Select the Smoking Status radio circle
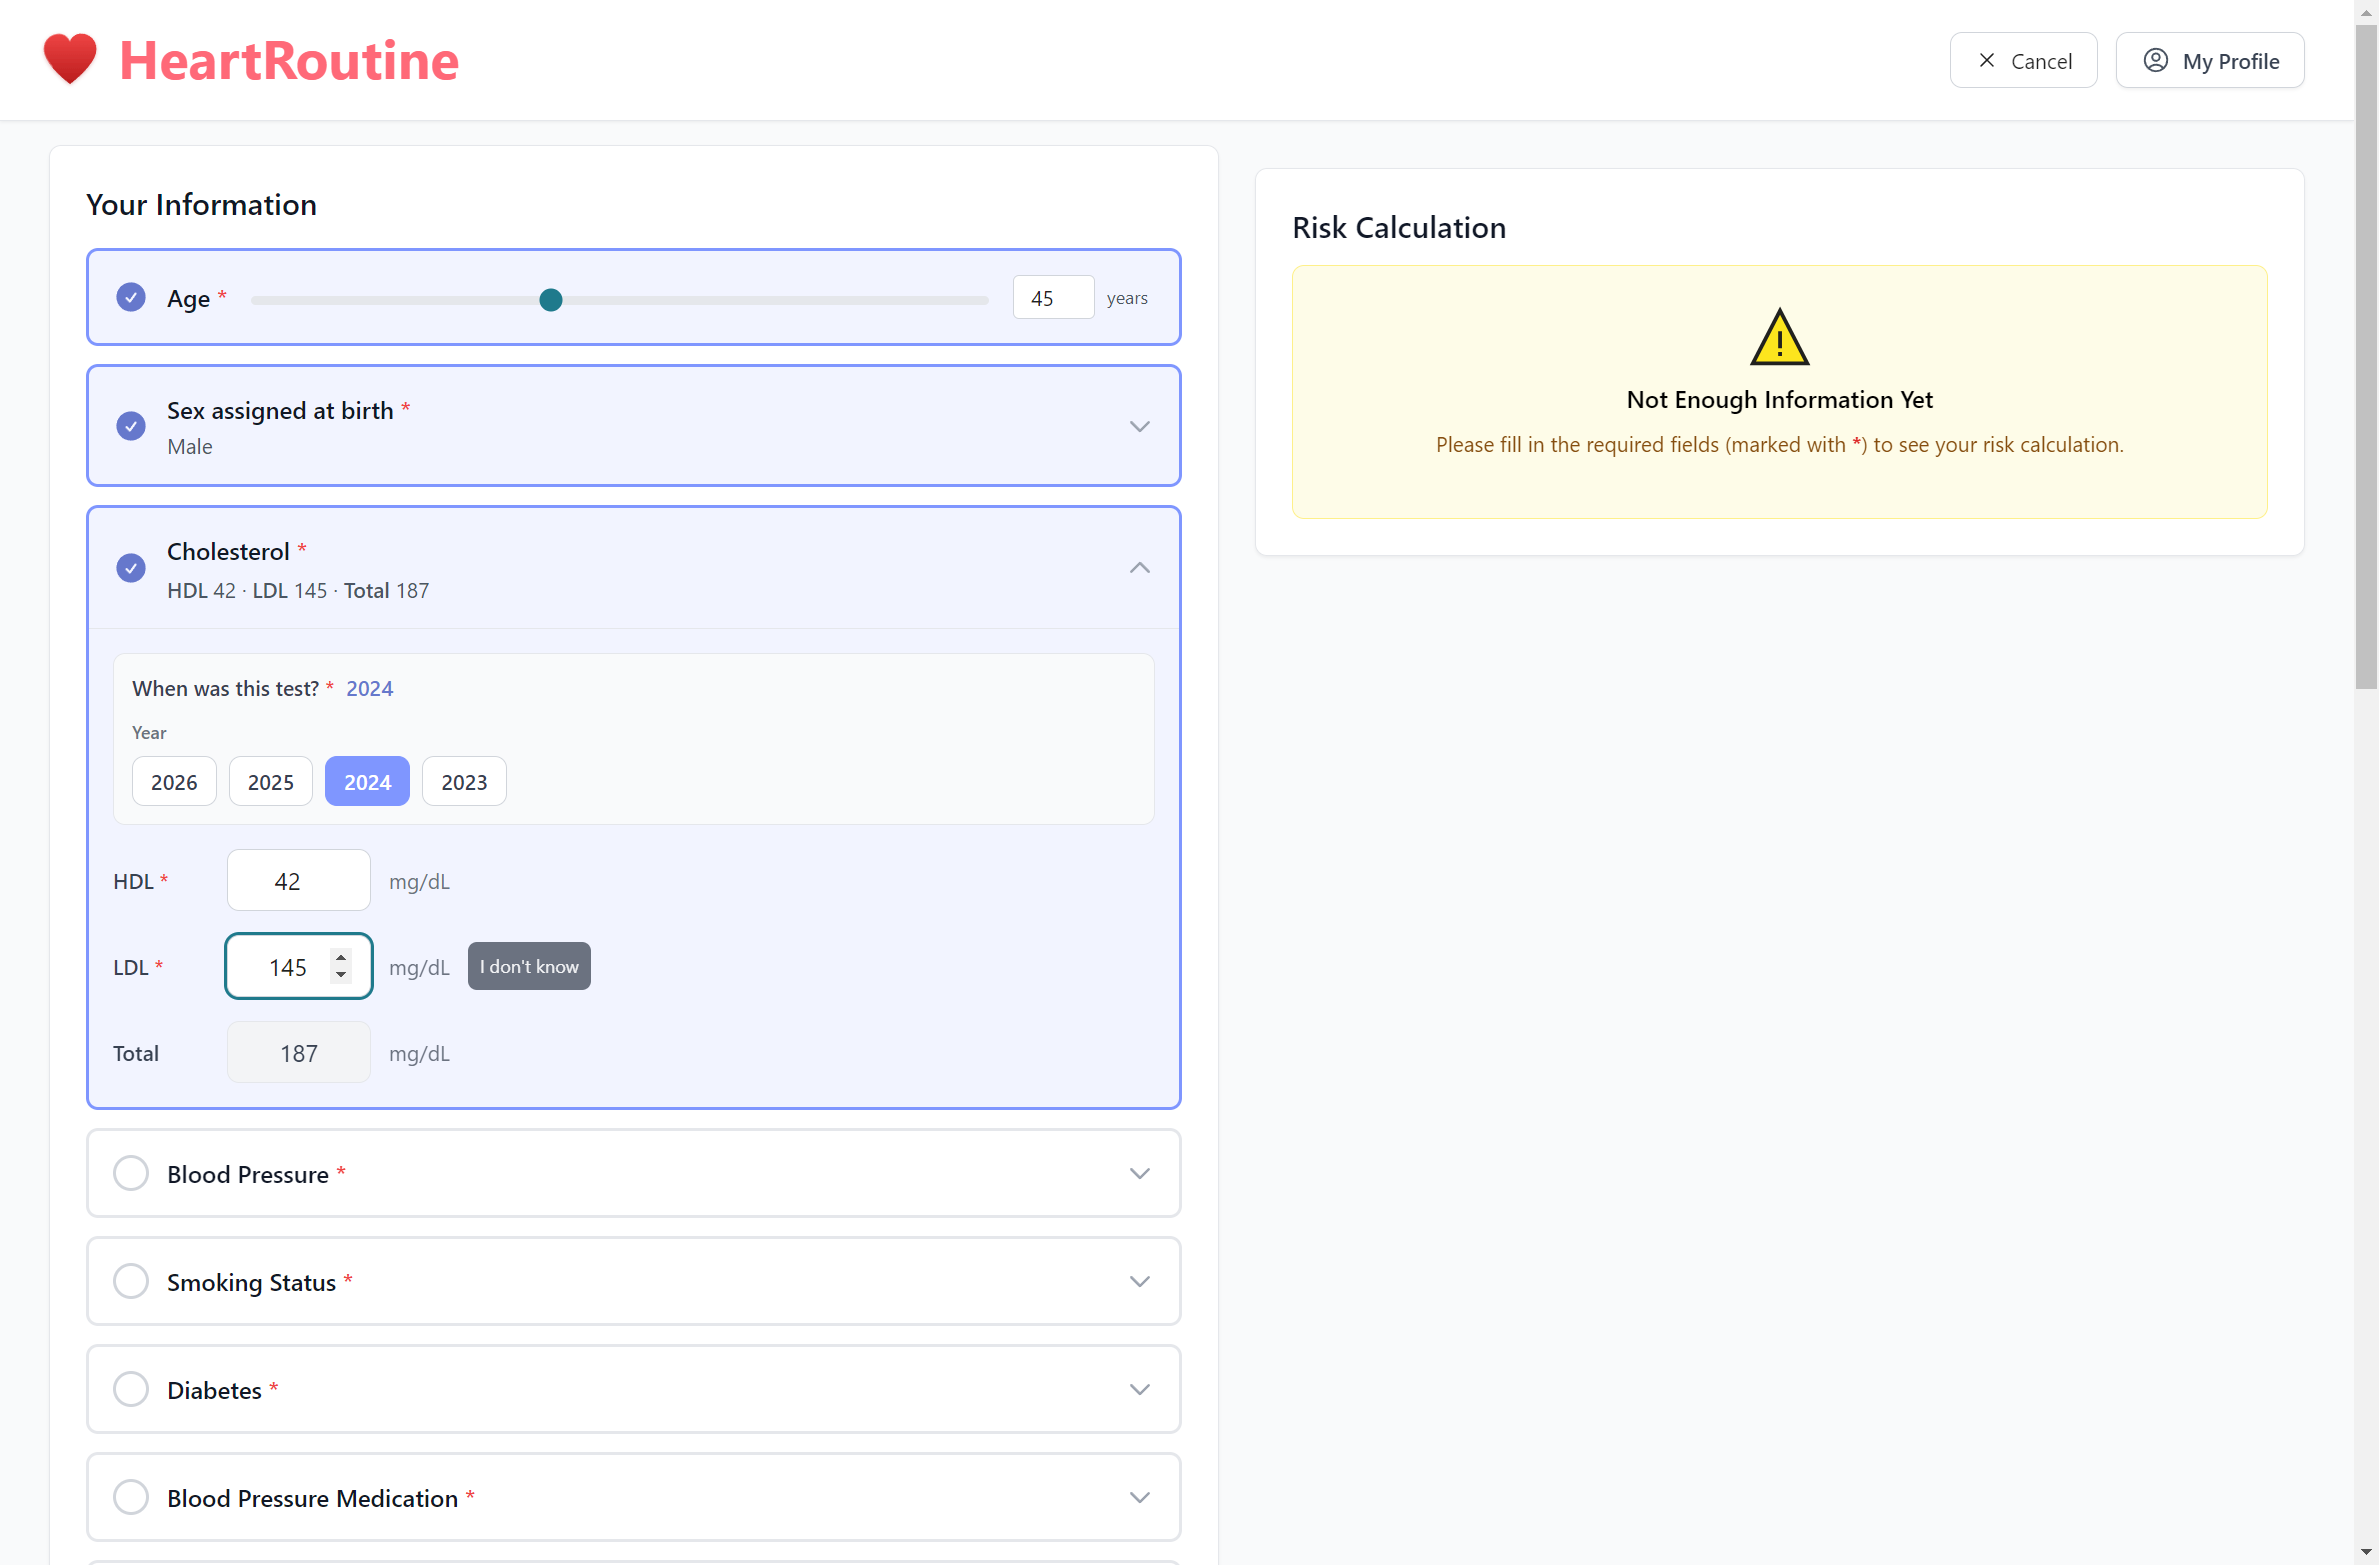Screen dimensions: 2379x1565 [131, 1281]
